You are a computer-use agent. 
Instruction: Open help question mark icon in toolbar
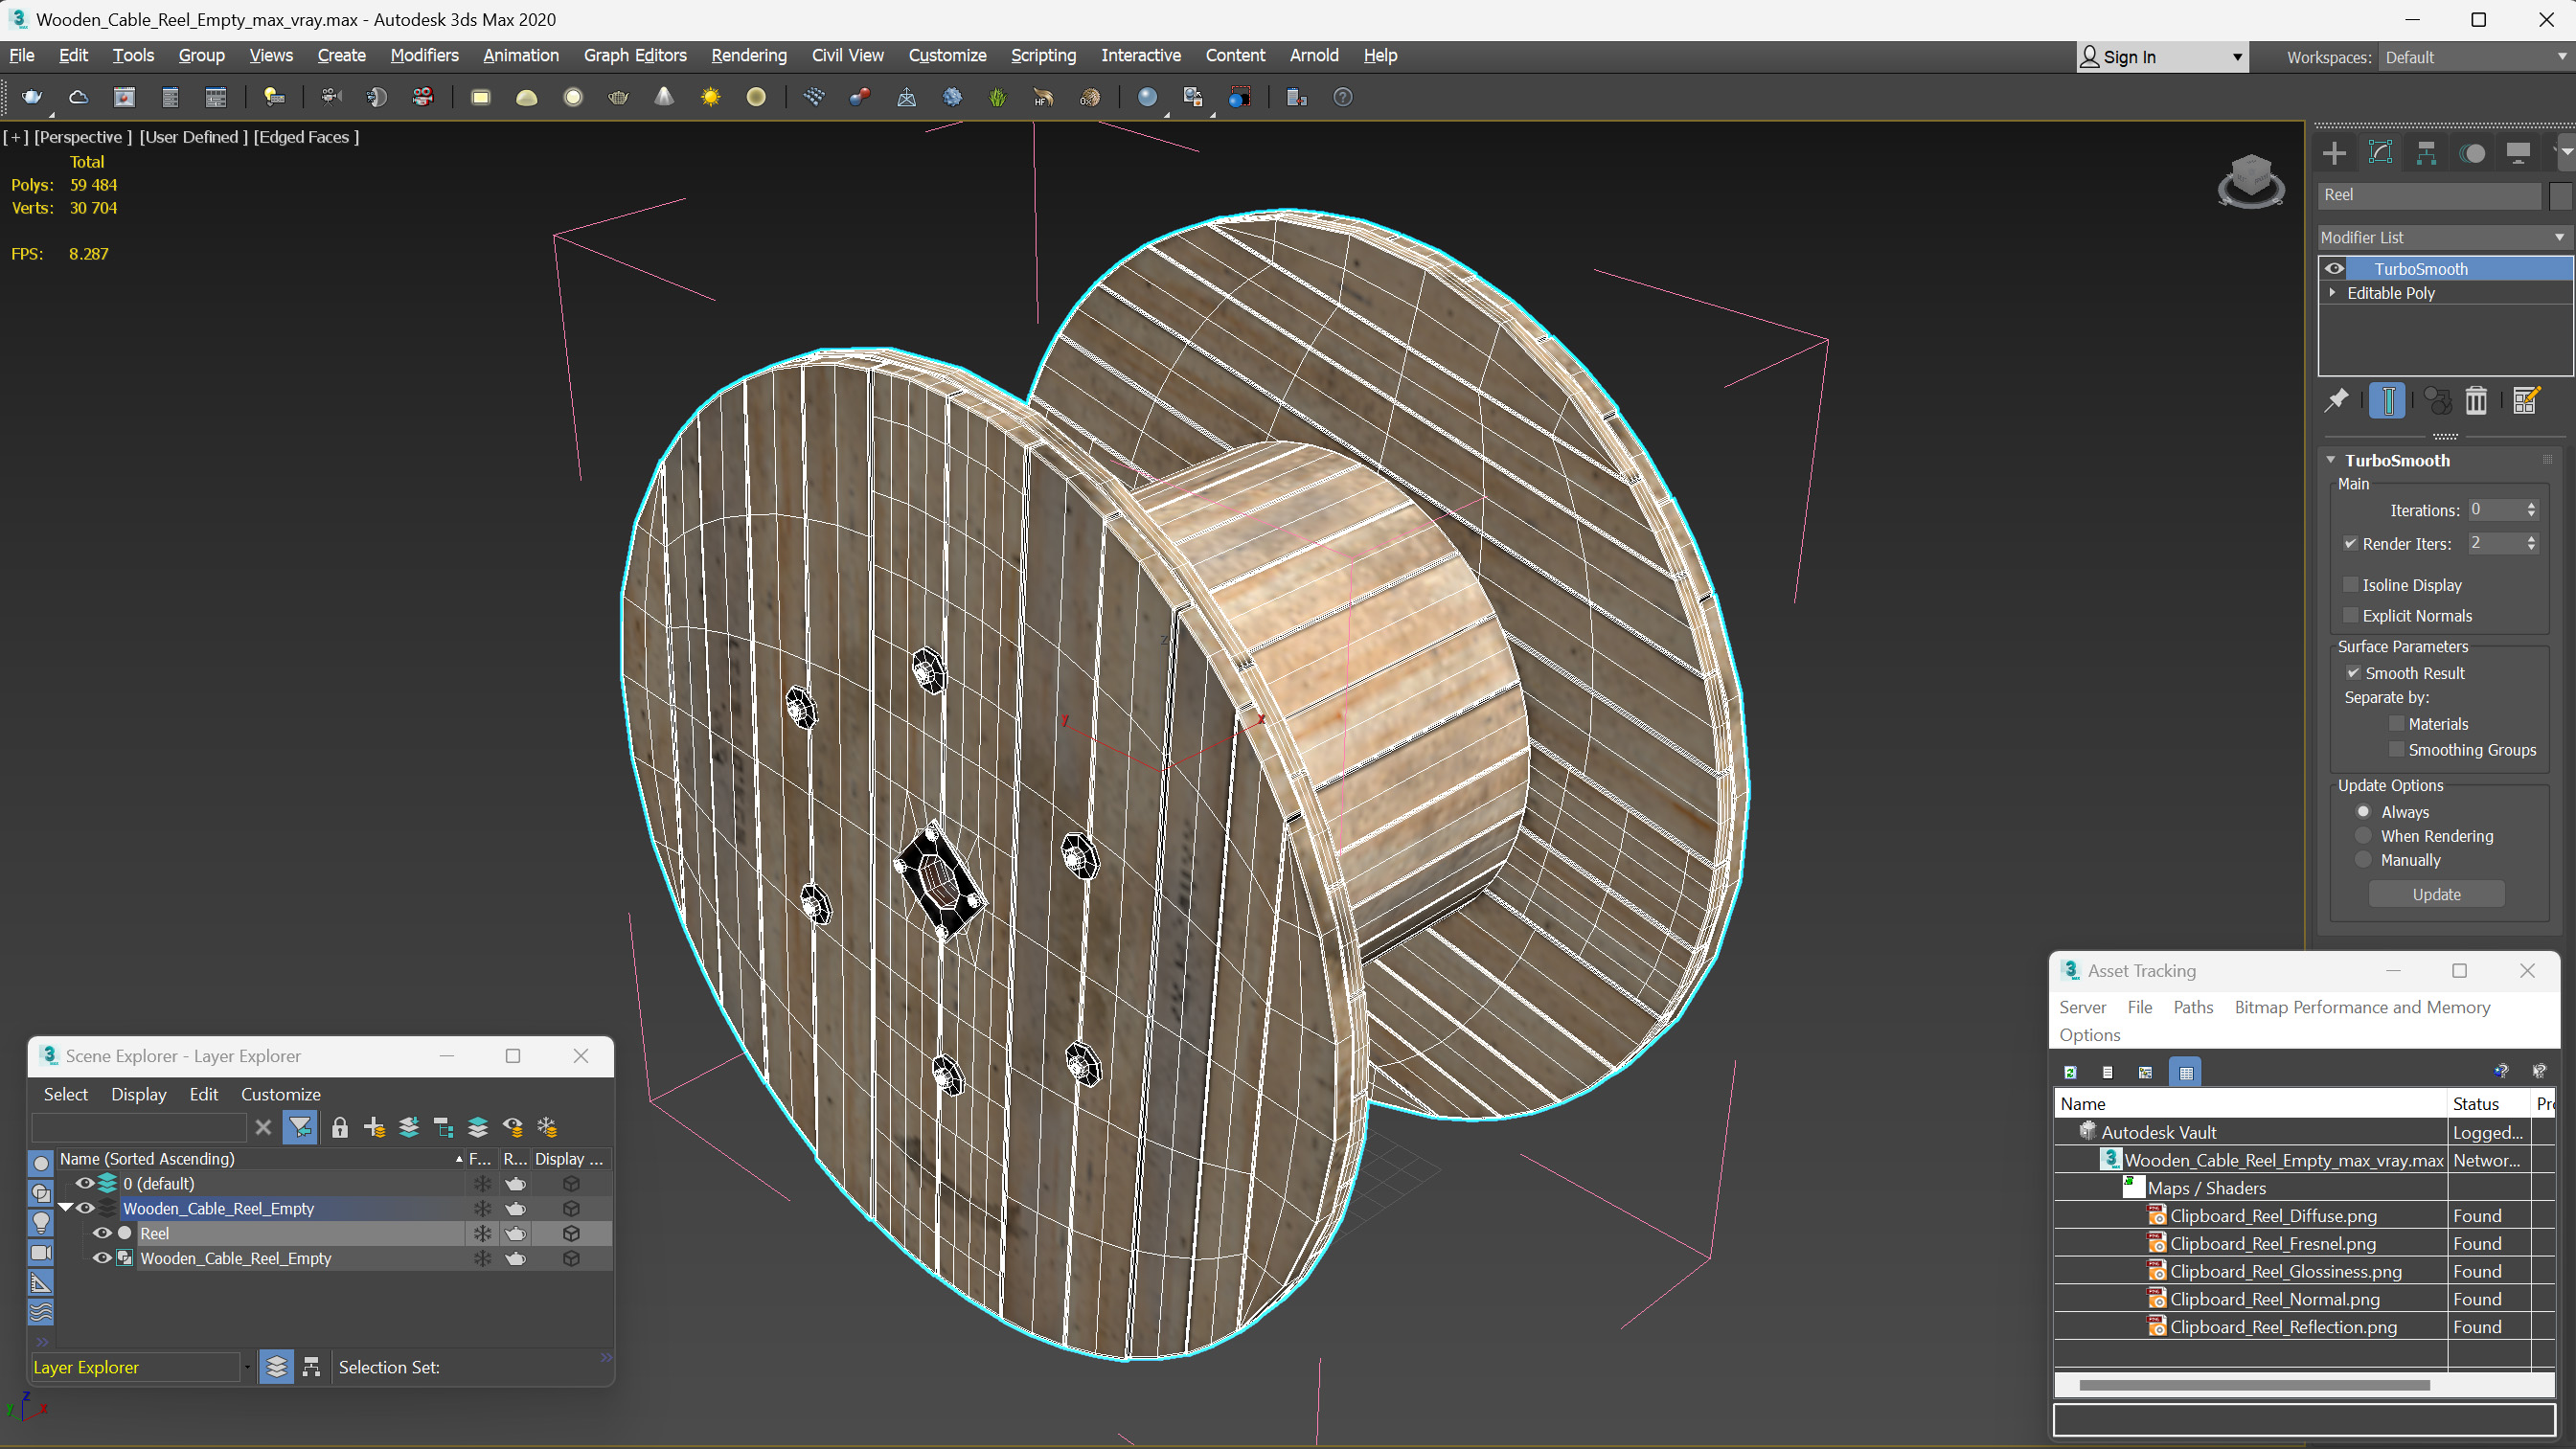1343,97
